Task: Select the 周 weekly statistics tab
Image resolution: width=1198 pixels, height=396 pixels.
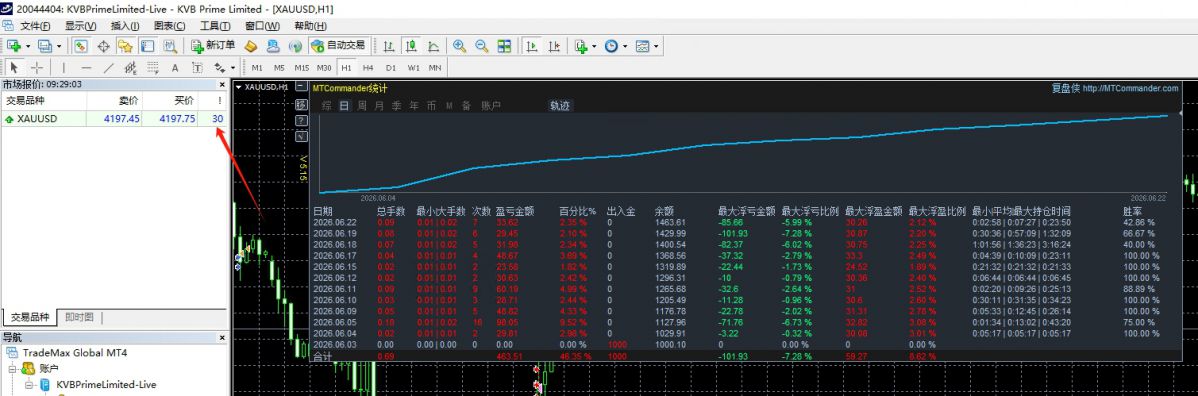Action: [361, 106]
